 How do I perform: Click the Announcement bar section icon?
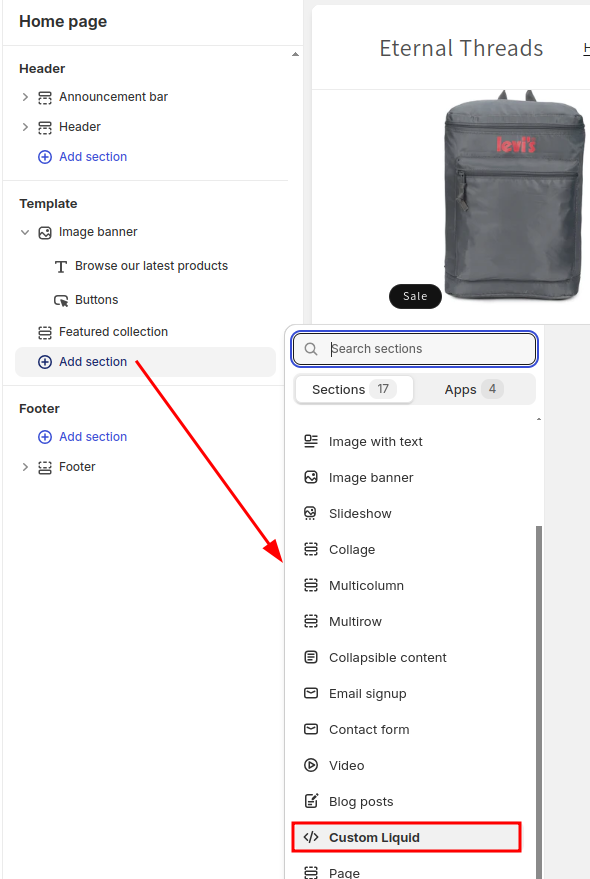click(45, 98)
